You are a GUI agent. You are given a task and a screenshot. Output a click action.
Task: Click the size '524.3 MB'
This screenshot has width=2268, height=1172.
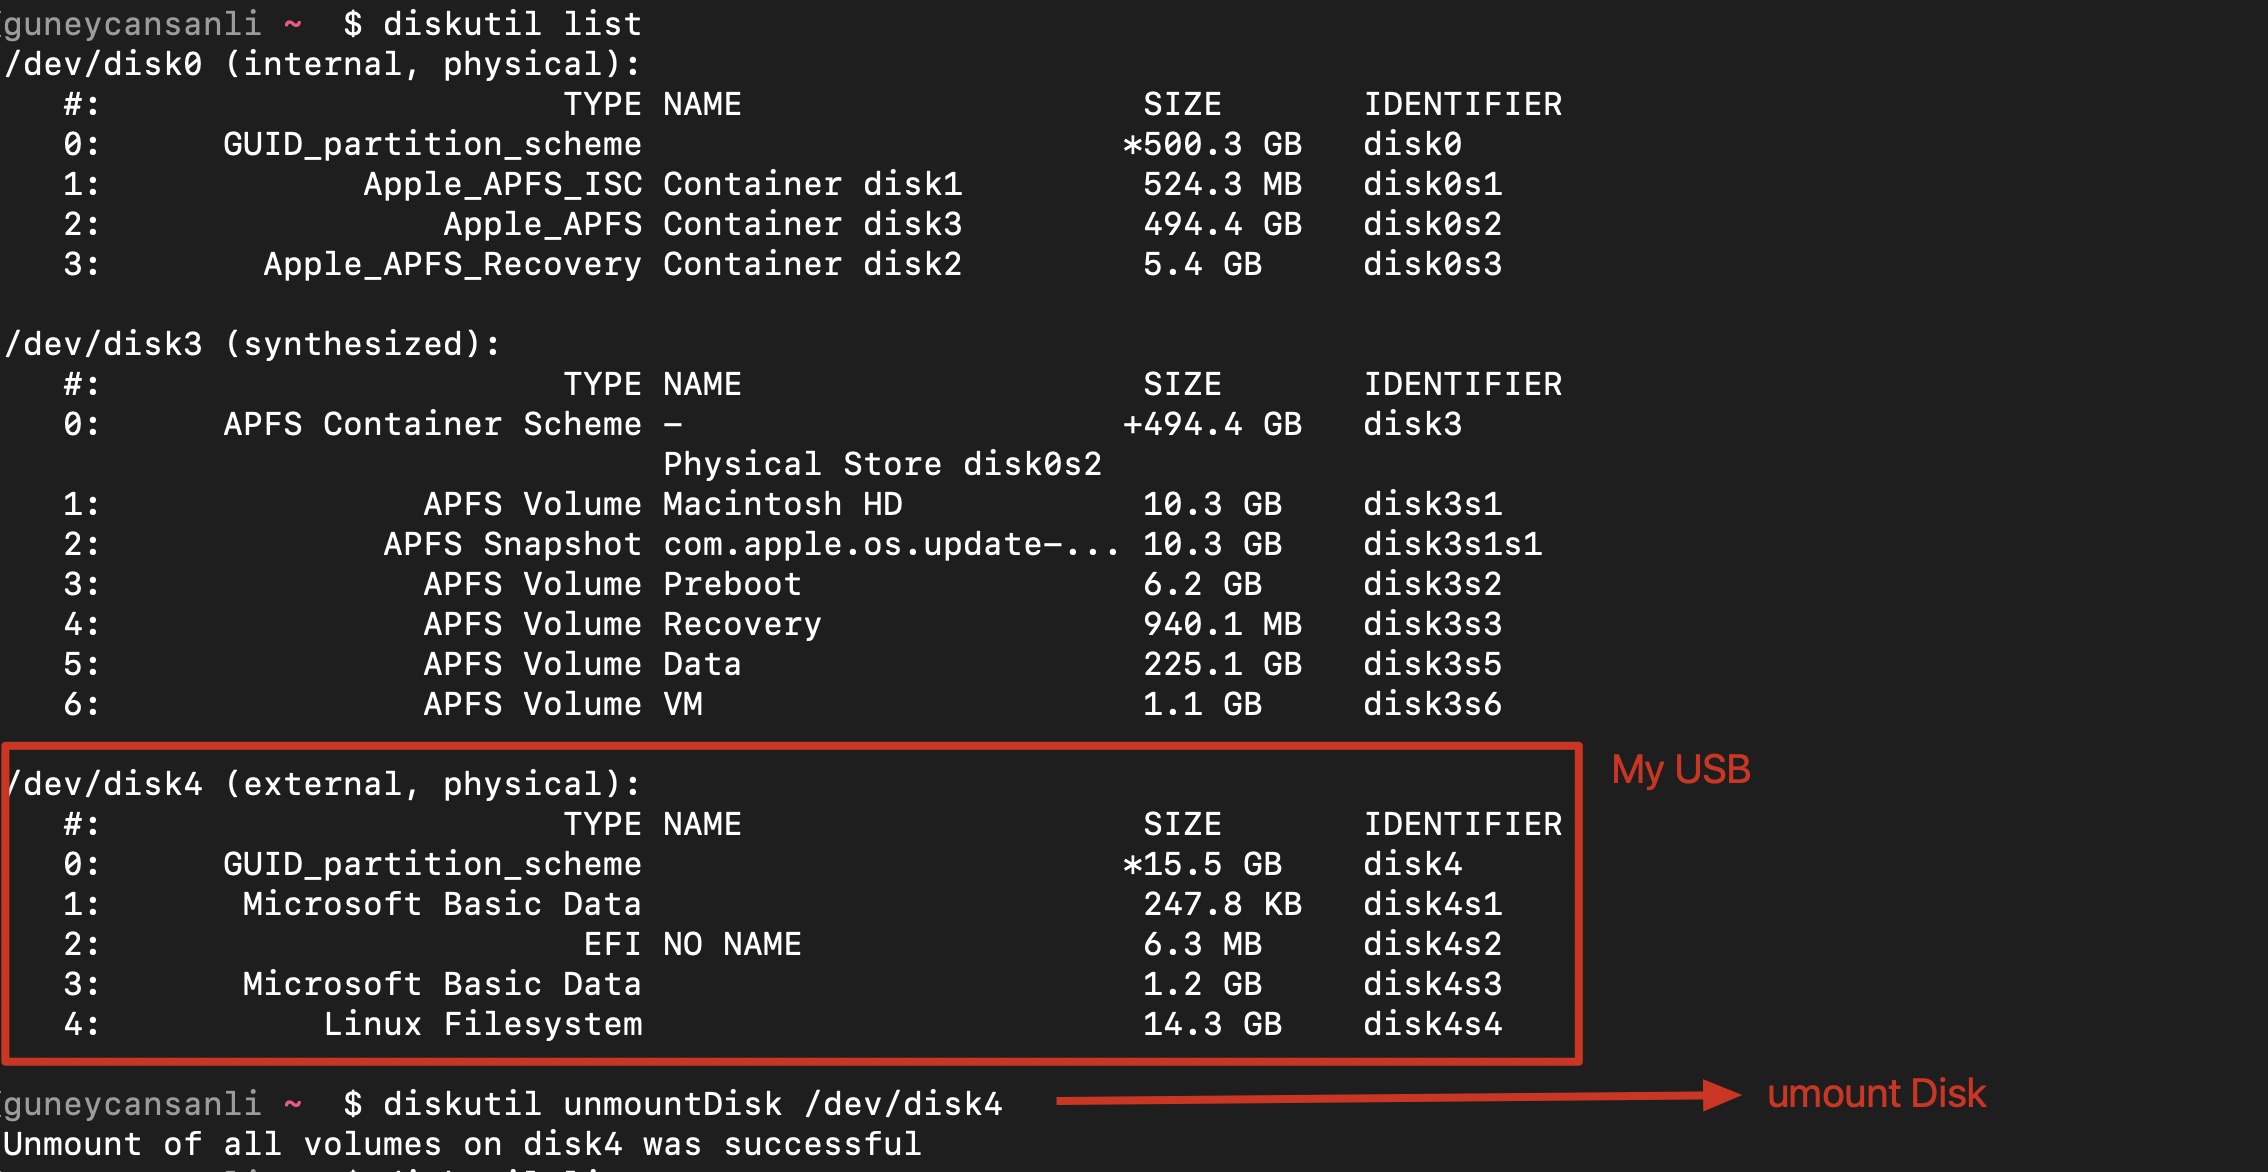1222,184
